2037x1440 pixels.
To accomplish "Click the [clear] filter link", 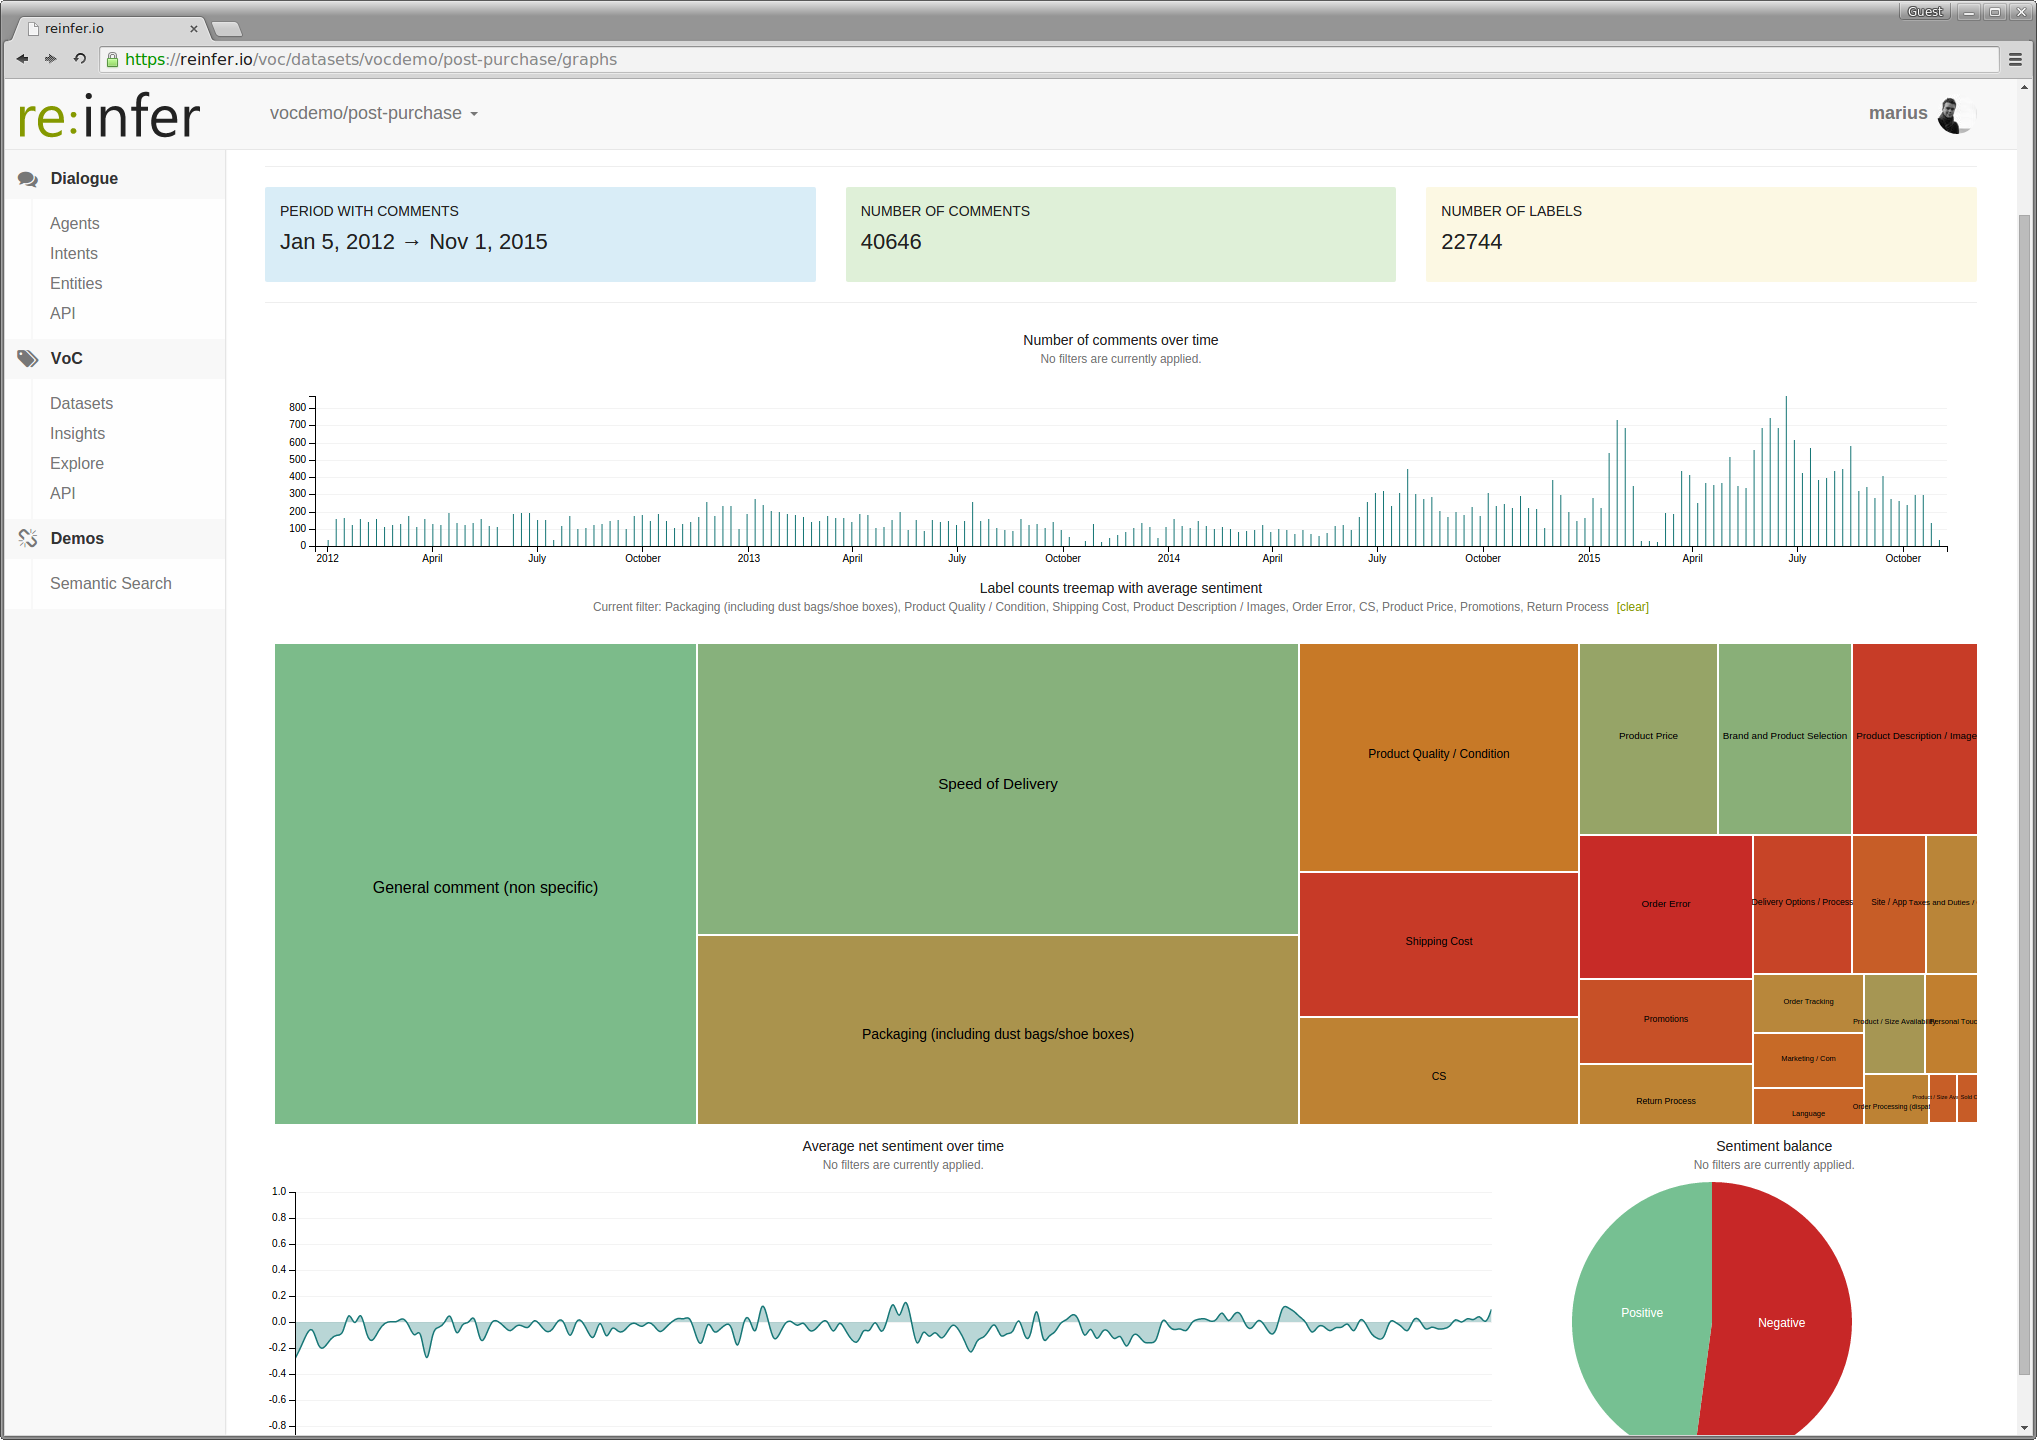I will click(1632, 607).
